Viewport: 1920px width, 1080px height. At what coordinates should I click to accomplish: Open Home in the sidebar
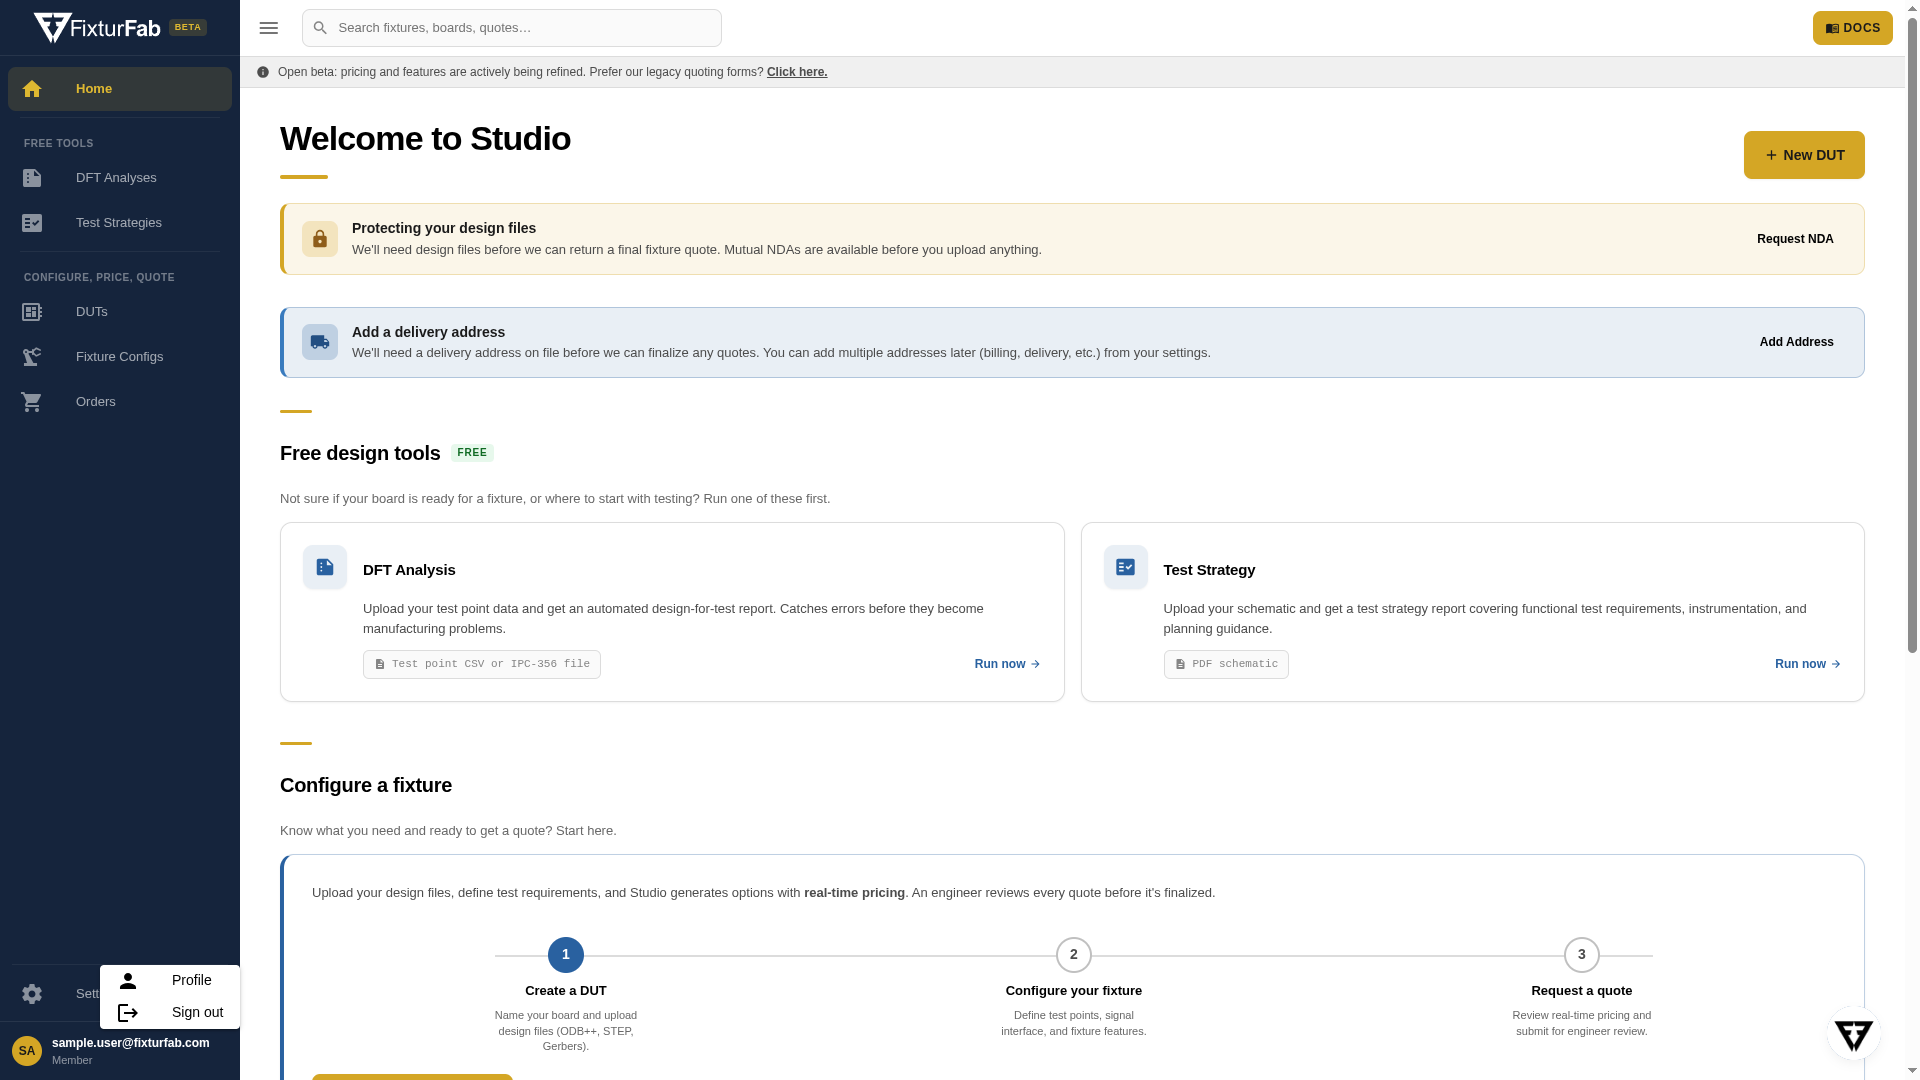pos(120,89)
